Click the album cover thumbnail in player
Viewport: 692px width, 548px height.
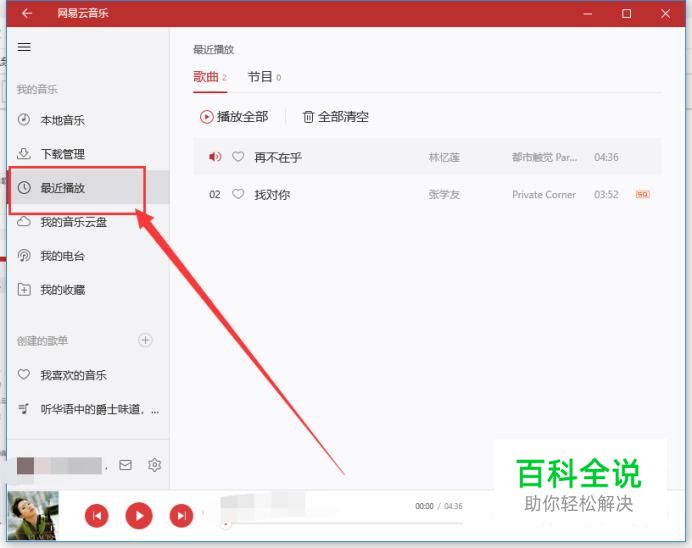[33, 515]
